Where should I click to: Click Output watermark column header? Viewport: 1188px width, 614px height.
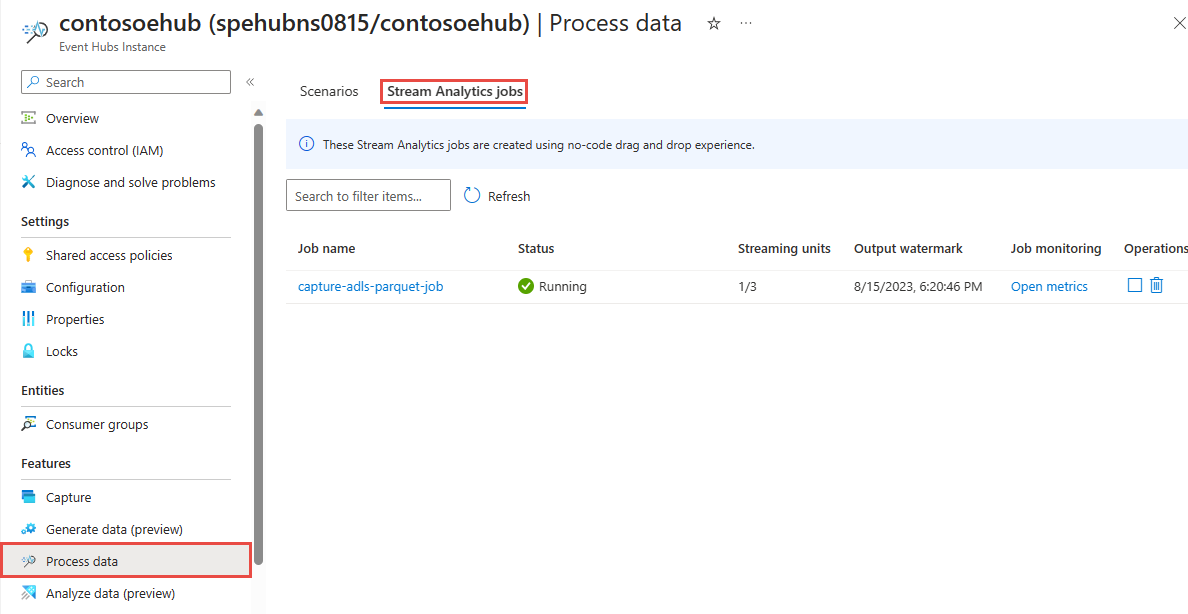click(908, 249)
